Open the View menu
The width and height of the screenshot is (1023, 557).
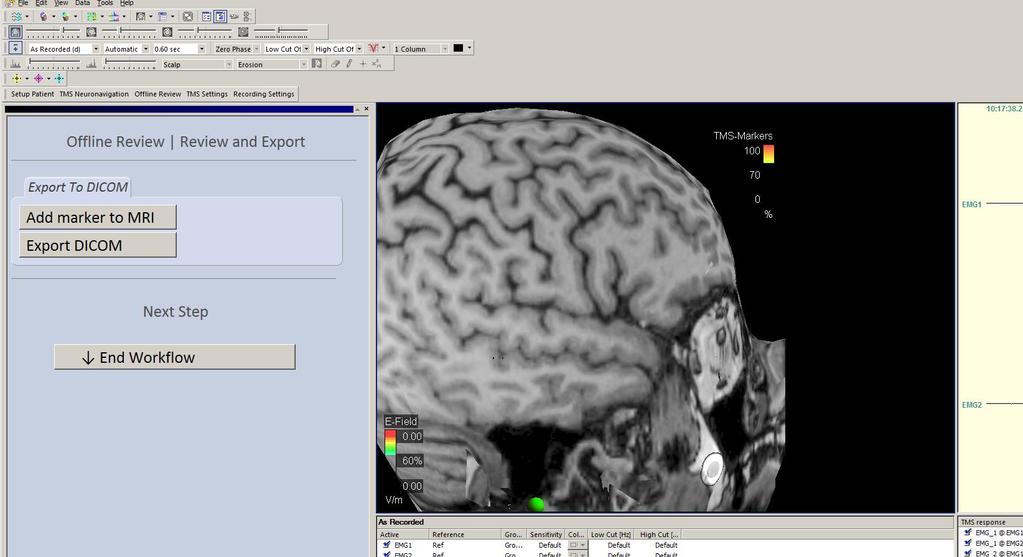(x=61, y=3)
